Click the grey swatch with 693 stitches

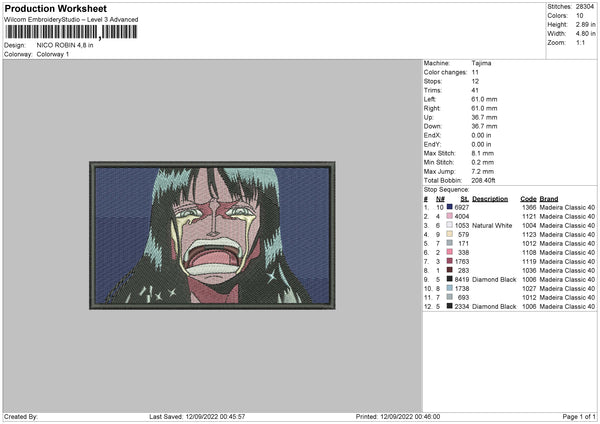pyautogui.click(x=450, y=297)
